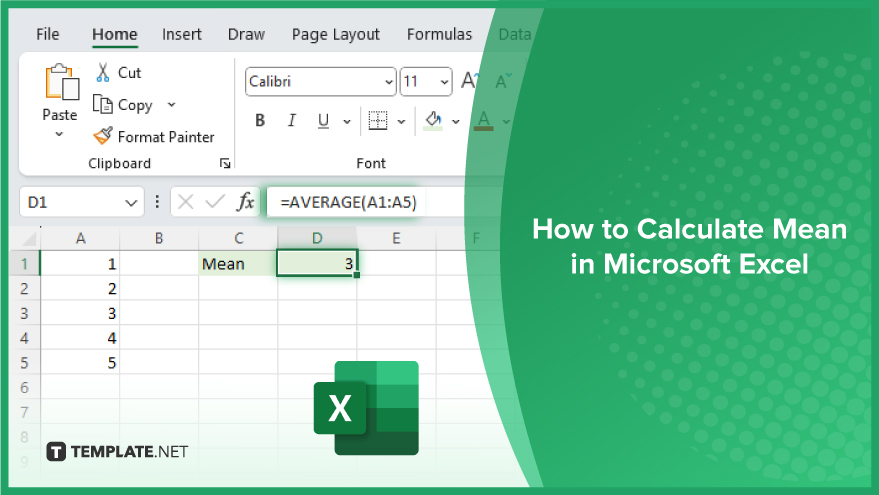Click the Format Painter label
Image resolution: width=879 pixels, height=495 pixels.
click(x=166, y=137)
